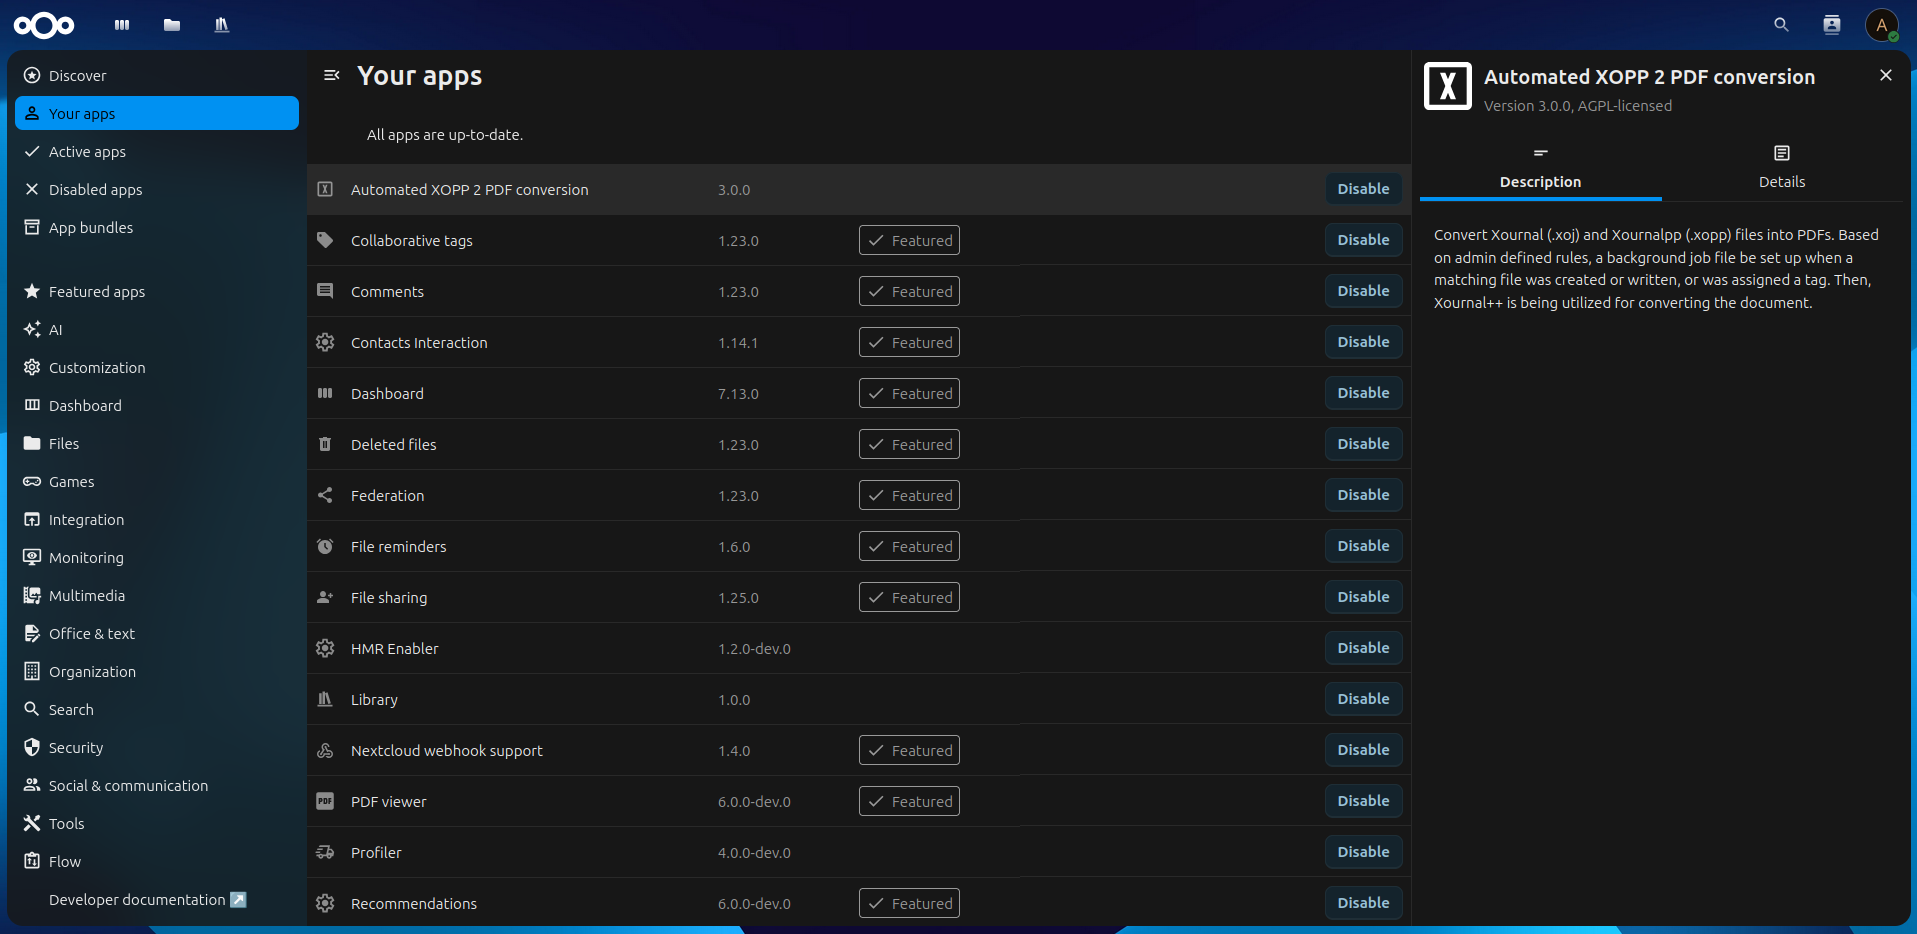Screen dimensions: 1917x934
Task: Disable the Federation app
Action: coord(1363,495)
